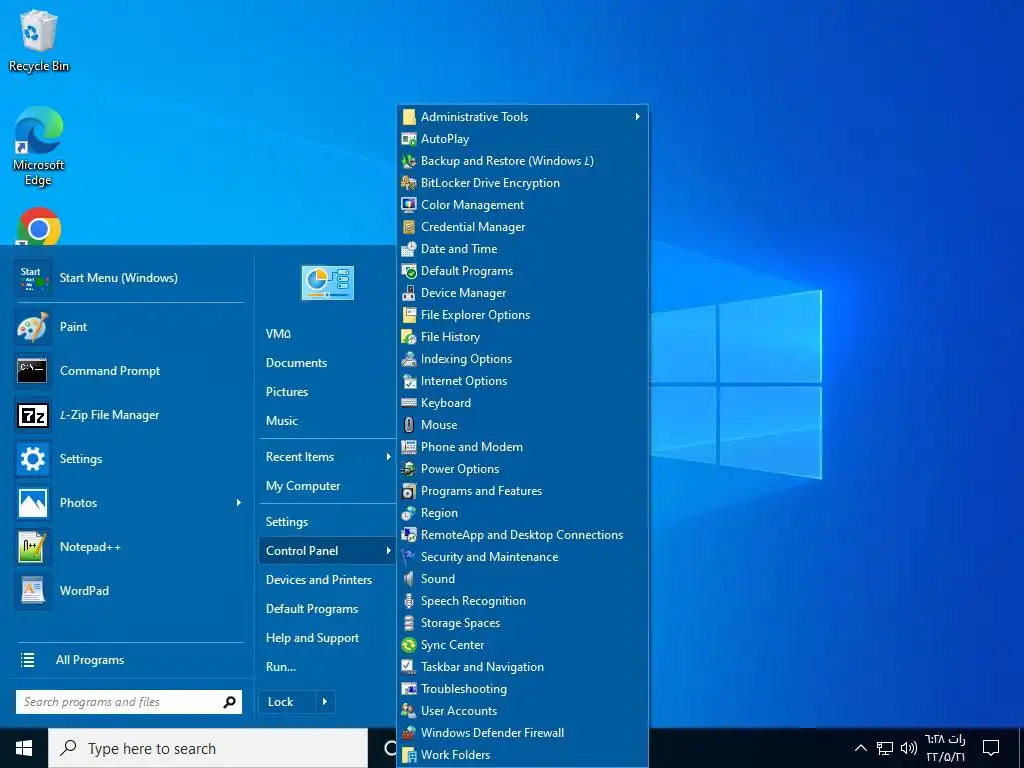Image resolution: width=1024 pixels, height=768 pixels.
Task: Open the notification center icon
Action: click(991, 748)
